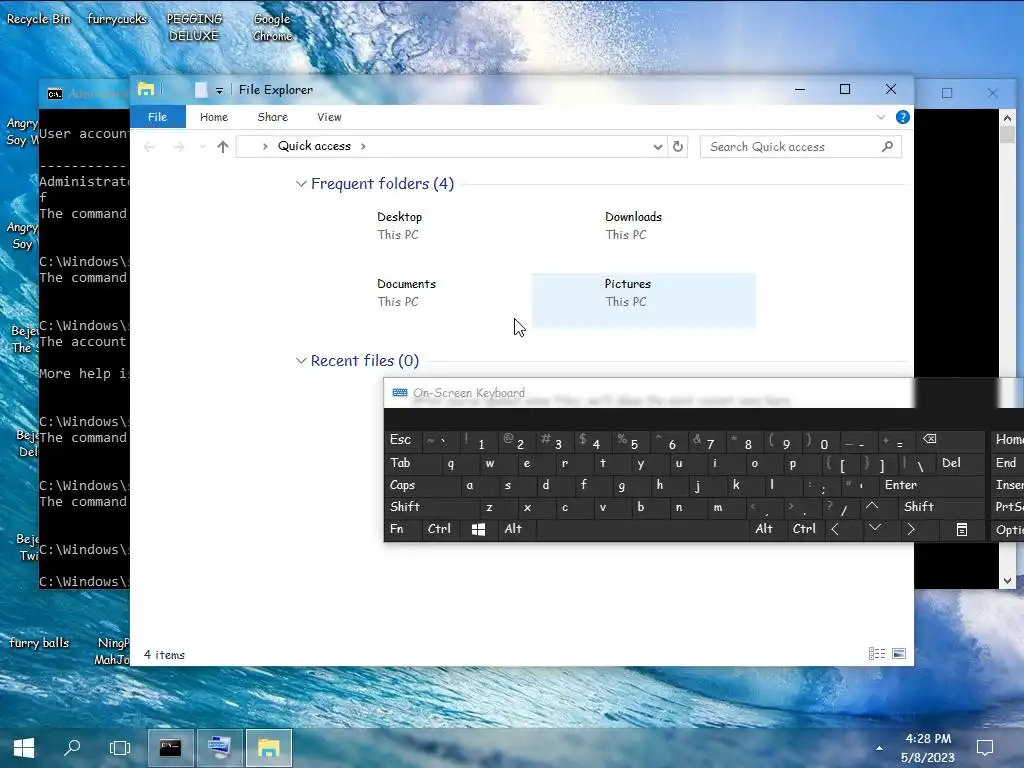
Task: Click the Properties quick access toolbar icon
Action: click(201, 90)
